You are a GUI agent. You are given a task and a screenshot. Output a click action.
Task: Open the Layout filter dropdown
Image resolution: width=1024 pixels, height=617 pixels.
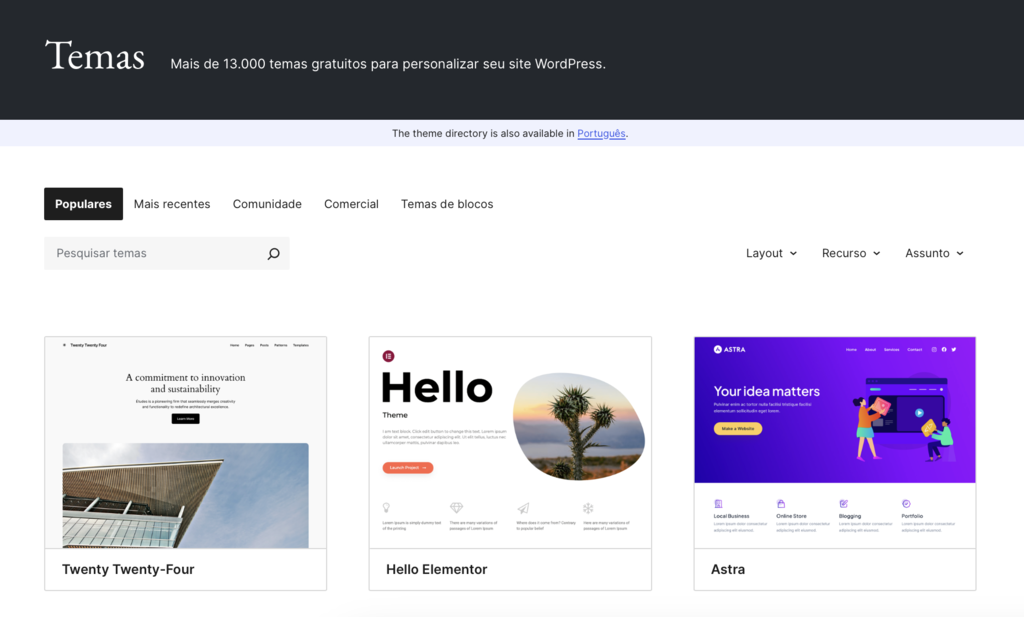770,253
